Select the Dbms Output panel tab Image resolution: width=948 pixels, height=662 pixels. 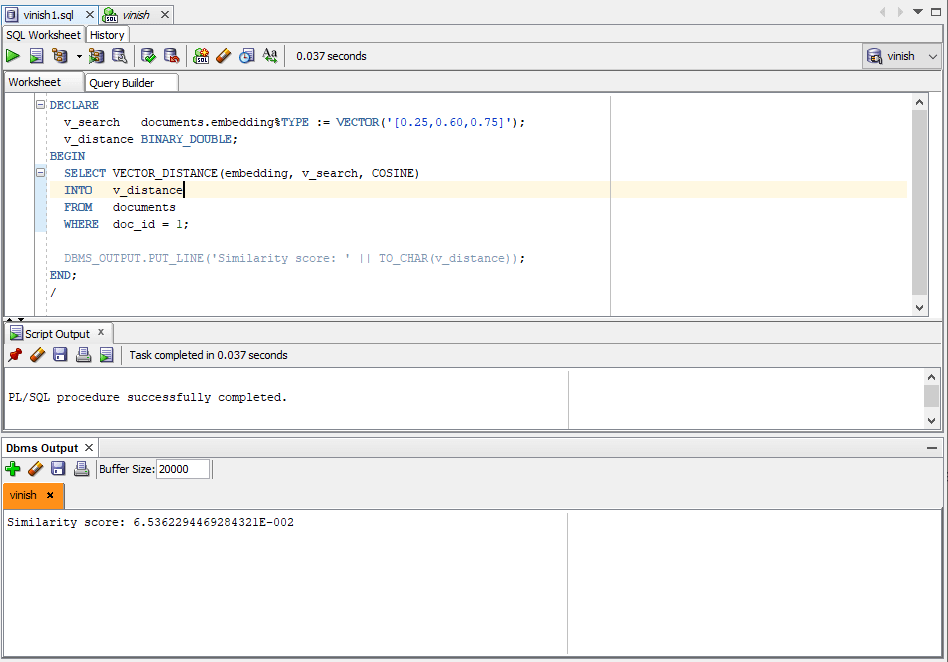click(42, 448)
